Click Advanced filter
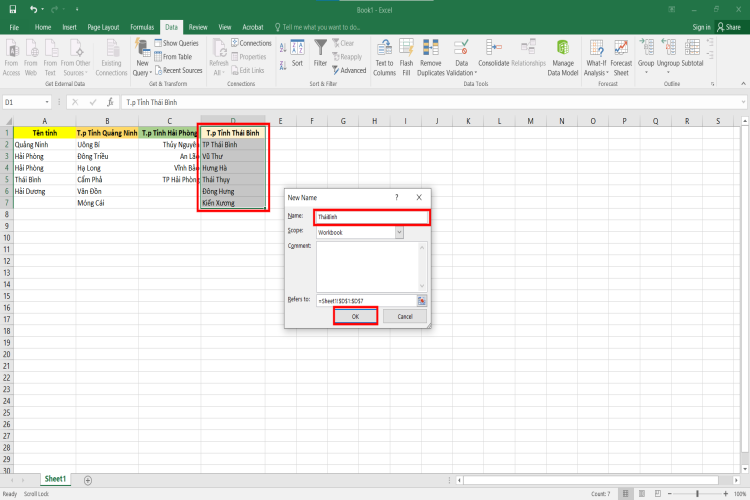This screenshot has width=750, height=500. (x=350, y=71)
